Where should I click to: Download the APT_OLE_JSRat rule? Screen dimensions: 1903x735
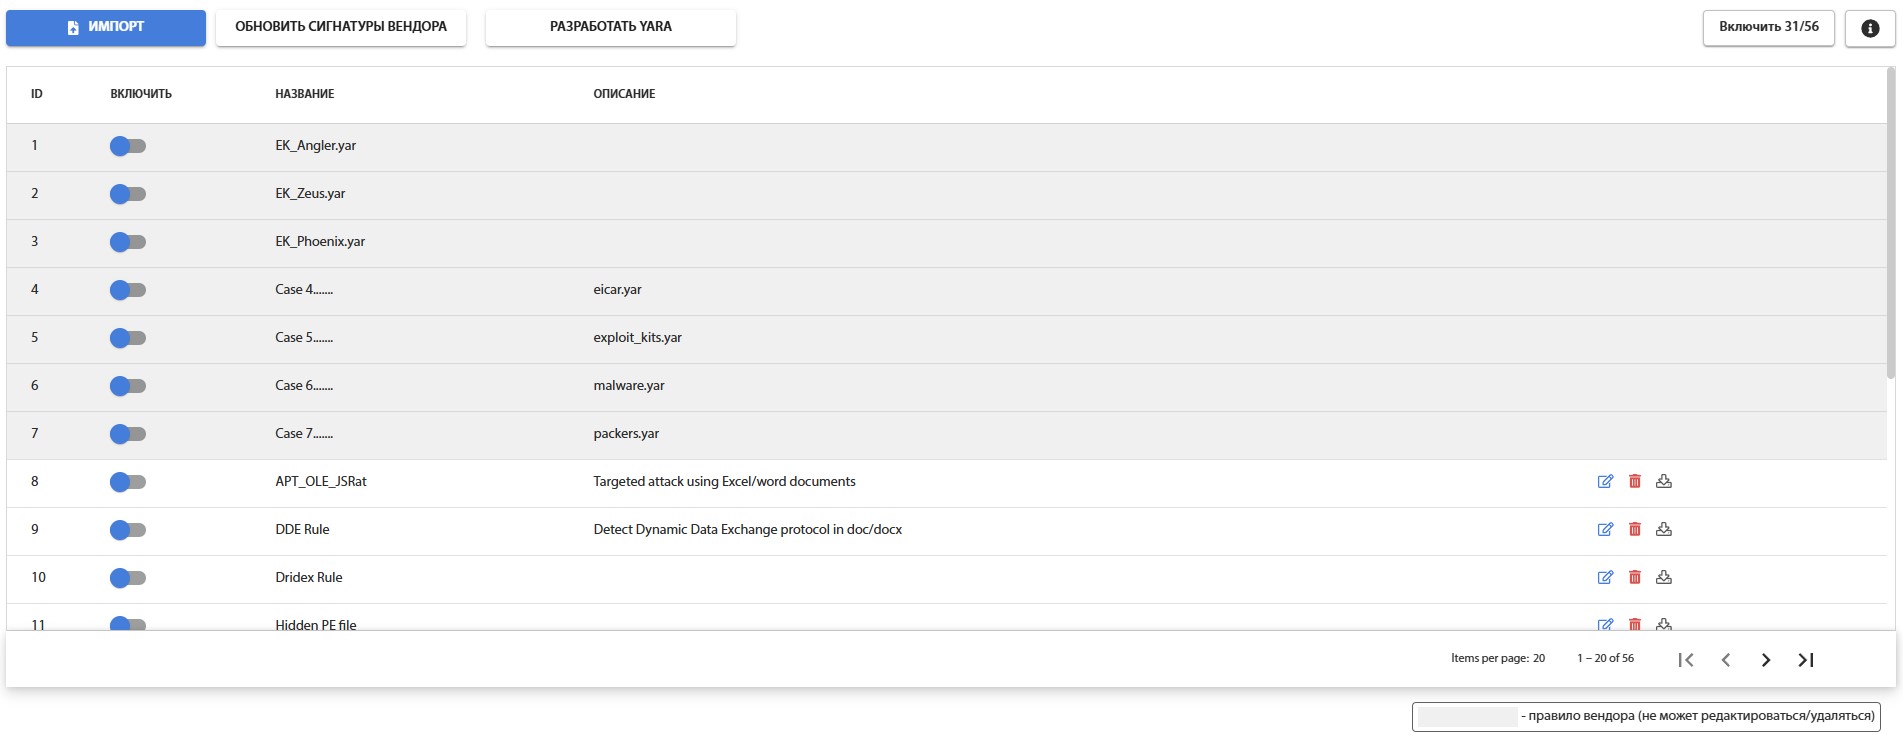coord(1664,481)
